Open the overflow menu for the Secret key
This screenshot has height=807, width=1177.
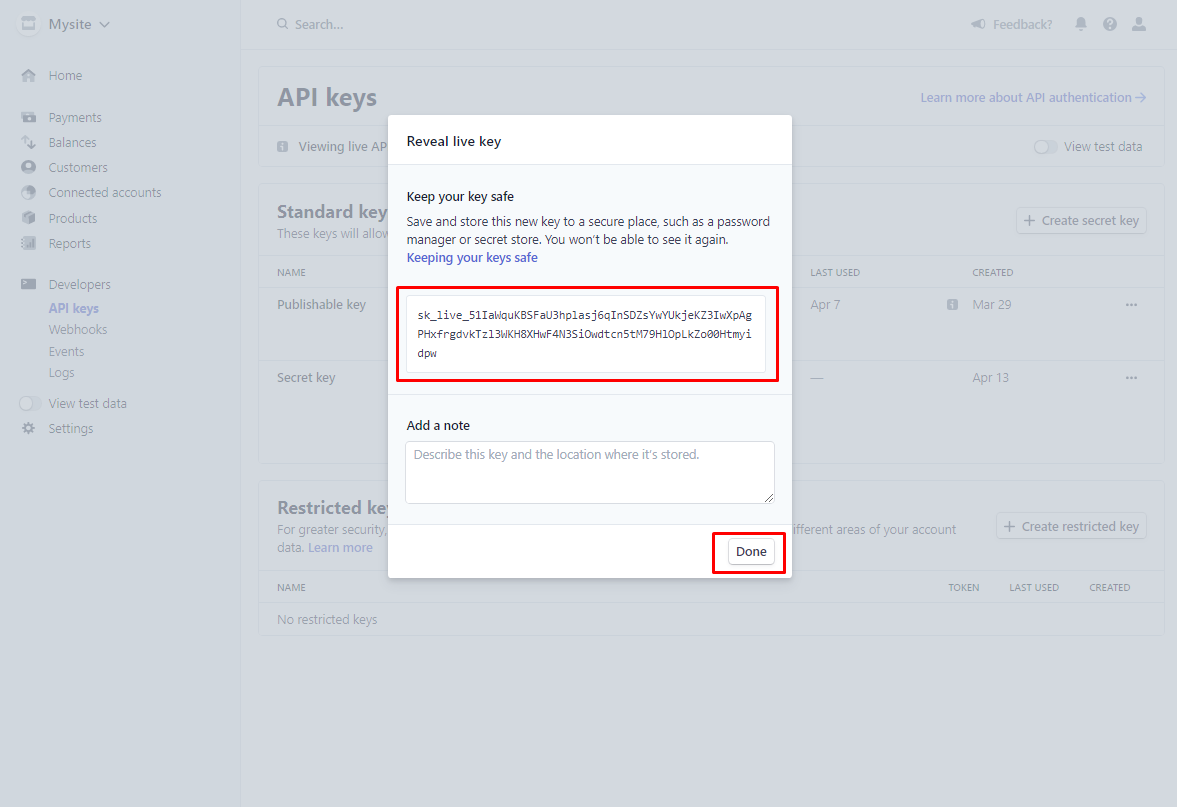point(1131,377)
